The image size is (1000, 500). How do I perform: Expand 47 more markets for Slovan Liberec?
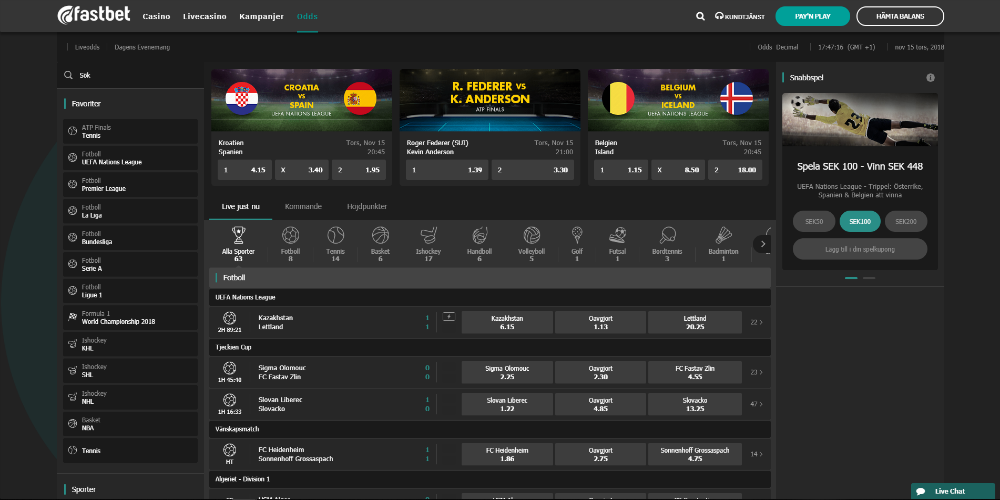click(756, 404)
